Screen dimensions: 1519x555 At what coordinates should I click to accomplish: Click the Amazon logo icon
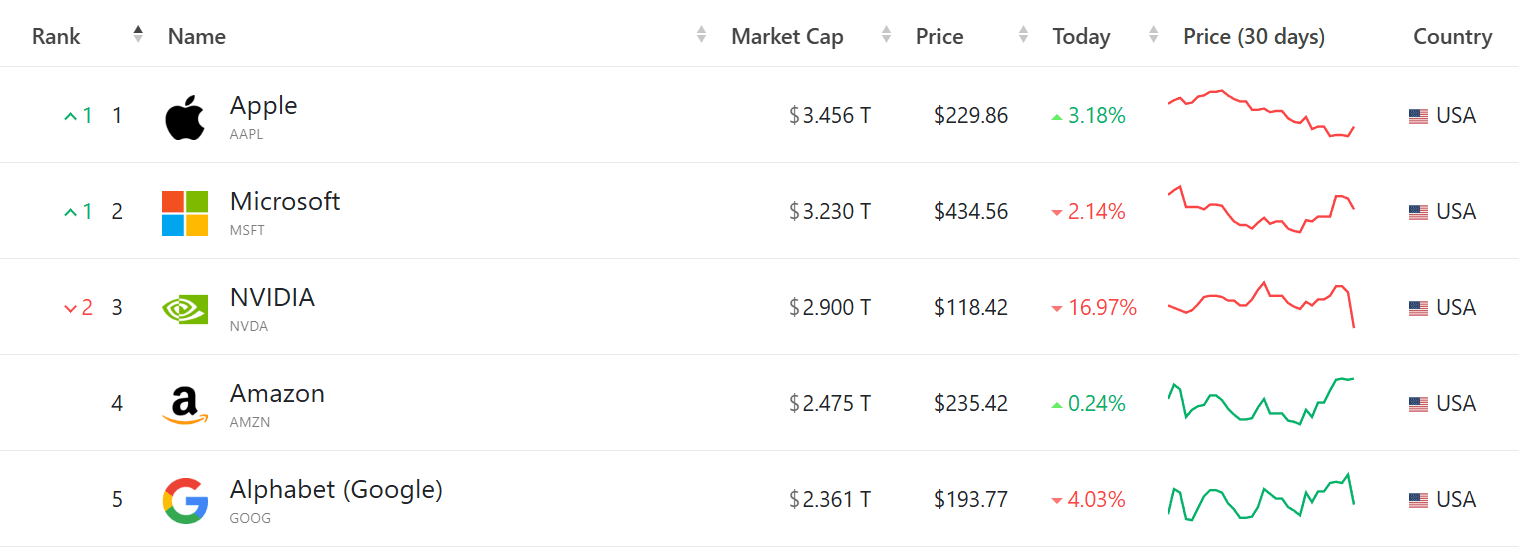coord(185,405)
